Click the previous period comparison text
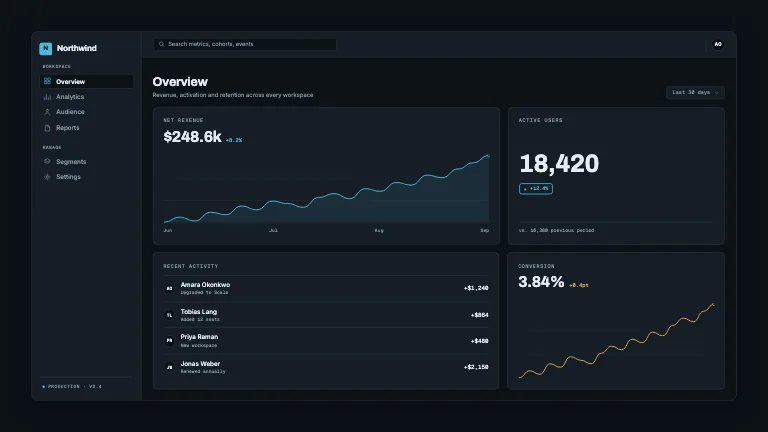Viewport: 768px width, 432px height. click(556, 230)
